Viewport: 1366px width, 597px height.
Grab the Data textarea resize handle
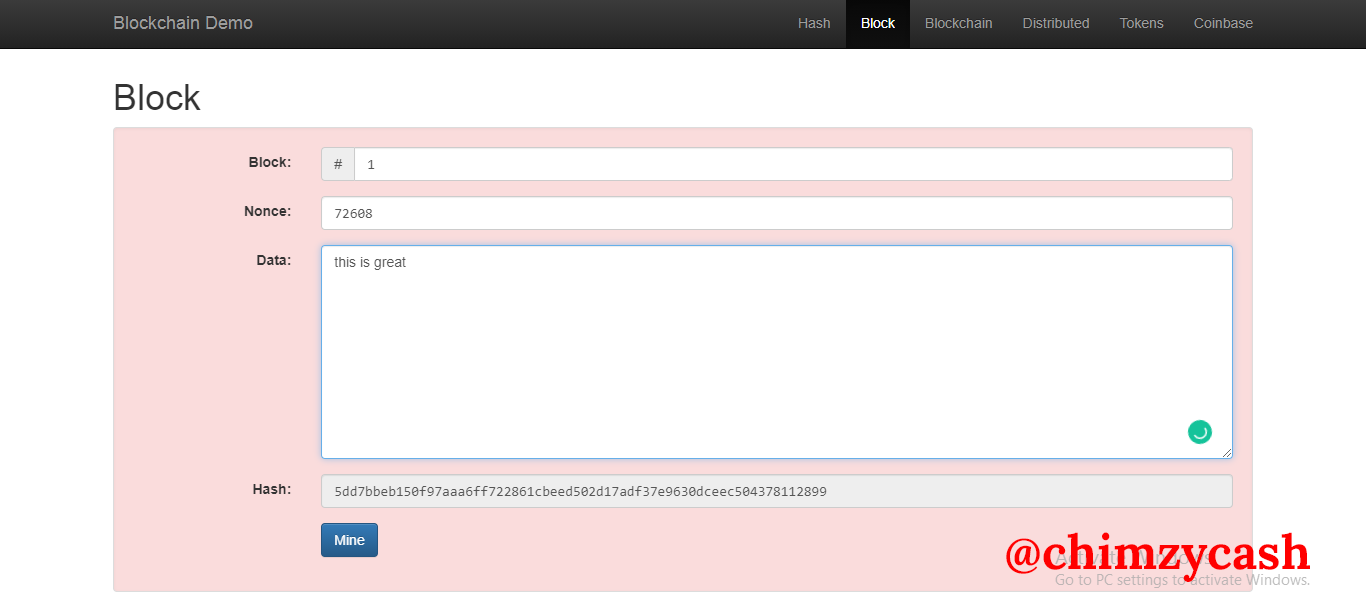click(1226, 452)
